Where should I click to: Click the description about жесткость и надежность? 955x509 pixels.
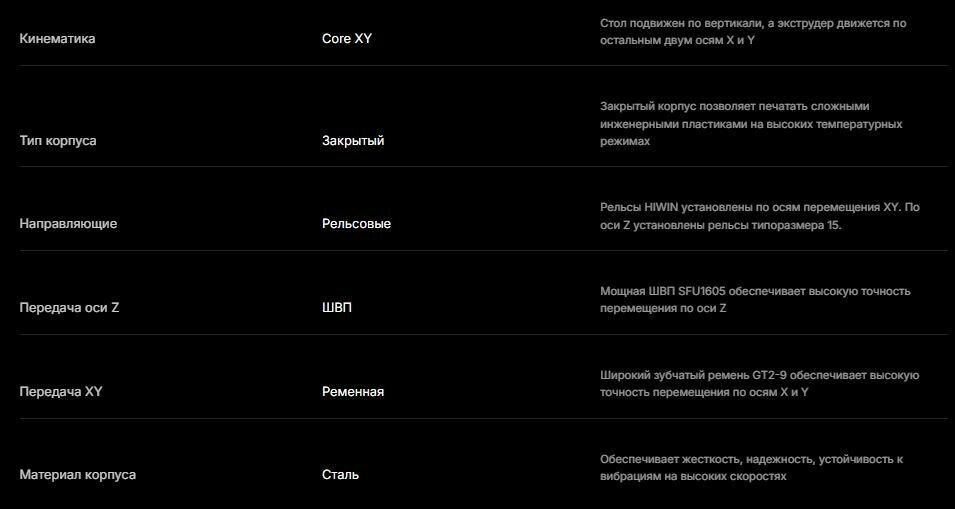coord(752,468)
